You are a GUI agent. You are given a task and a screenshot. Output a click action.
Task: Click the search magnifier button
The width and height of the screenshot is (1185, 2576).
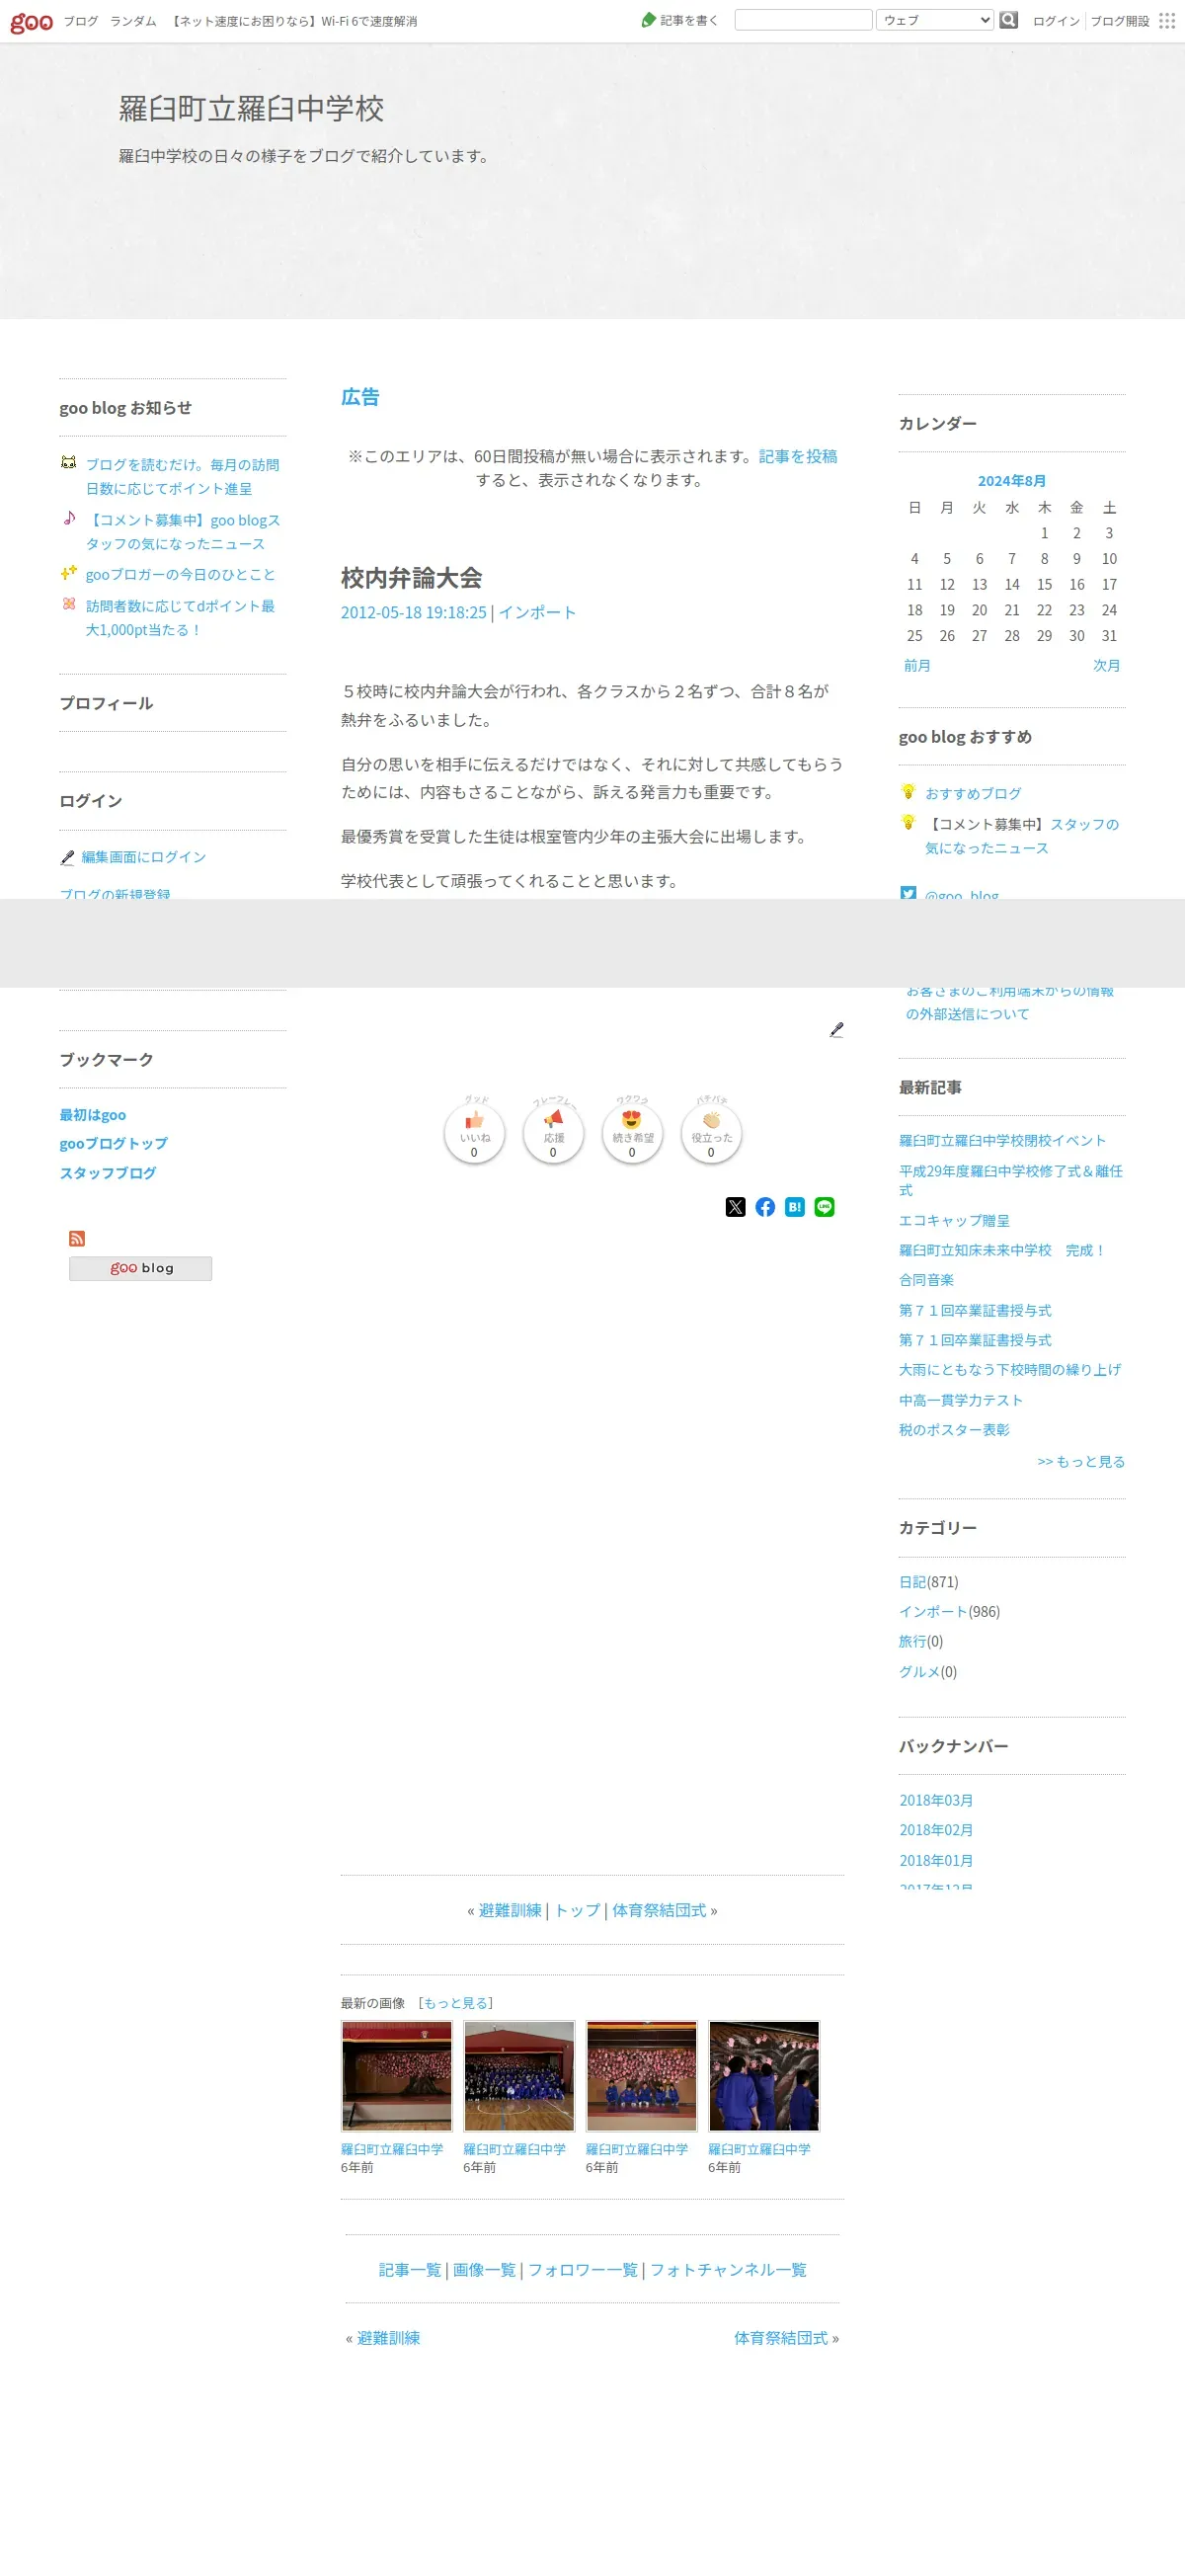pyautogui.click(x=1009, y=20)
